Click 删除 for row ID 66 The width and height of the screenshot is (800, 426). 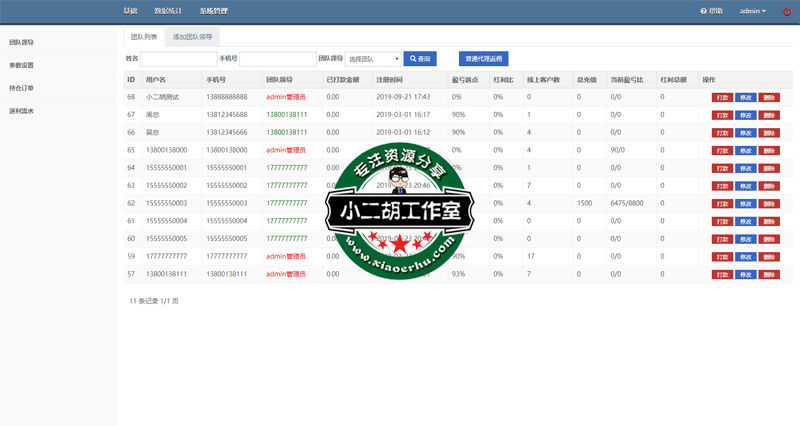click(768, 133)
